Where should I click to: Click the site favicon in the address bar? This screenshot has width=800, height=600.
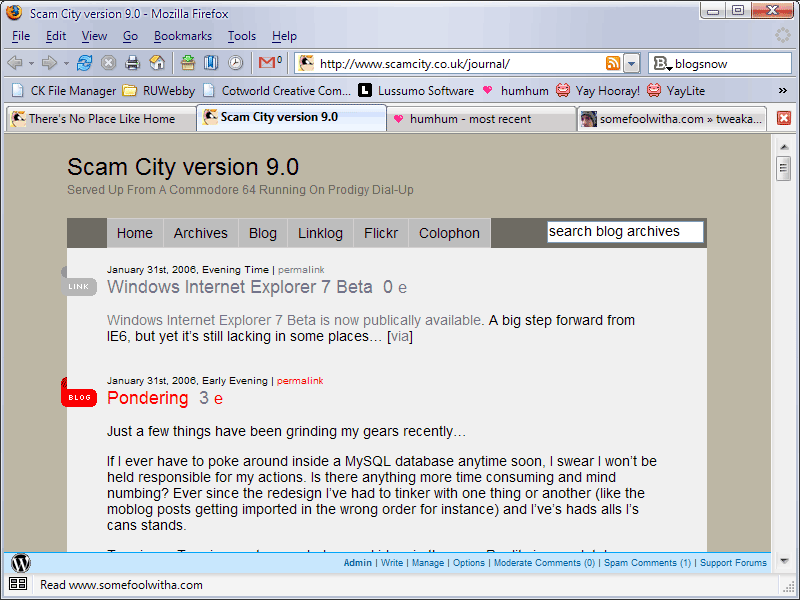pyautogui.click(x=306, y=63)
